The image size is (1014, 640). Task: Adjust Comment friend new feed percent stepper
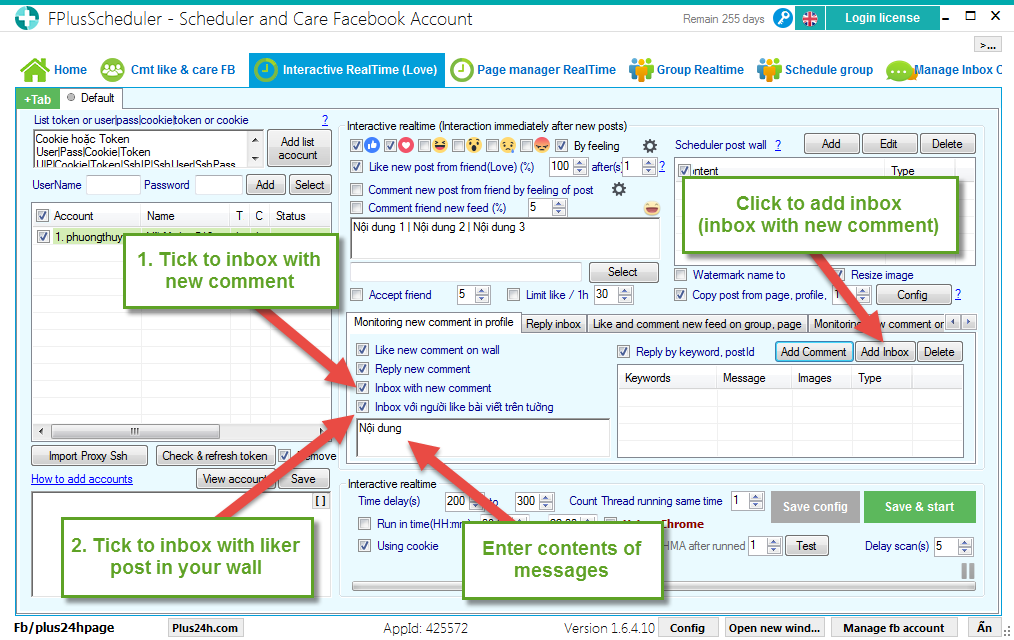point(559,208)
